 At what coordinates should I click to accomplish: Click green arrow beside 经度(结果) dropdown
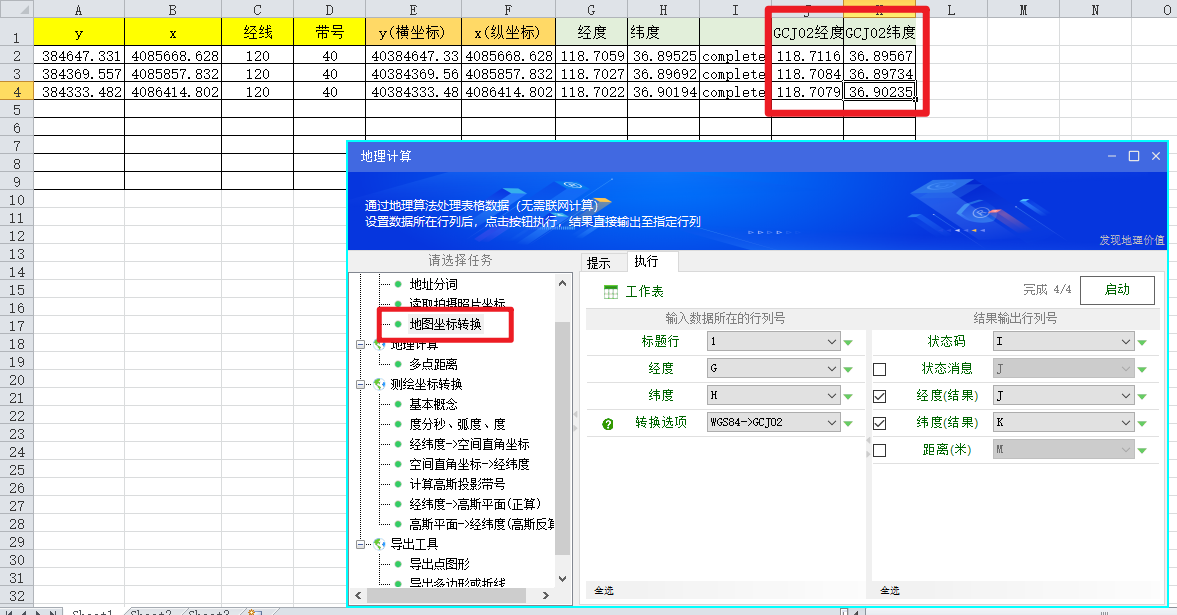[1142, 396]
